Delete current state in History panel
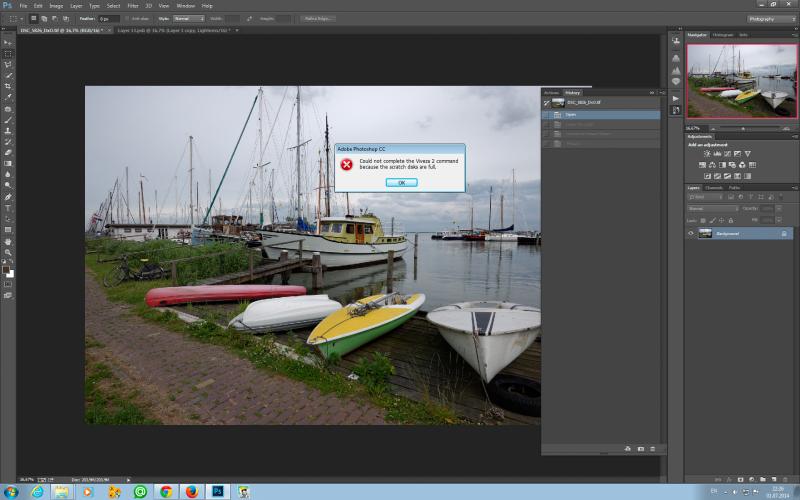800x500 pixels. (653, 449)
